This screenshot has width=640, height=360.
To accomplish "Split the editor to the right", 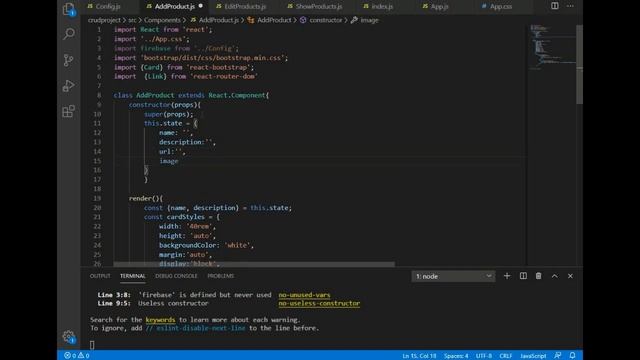I will [555, 6].
